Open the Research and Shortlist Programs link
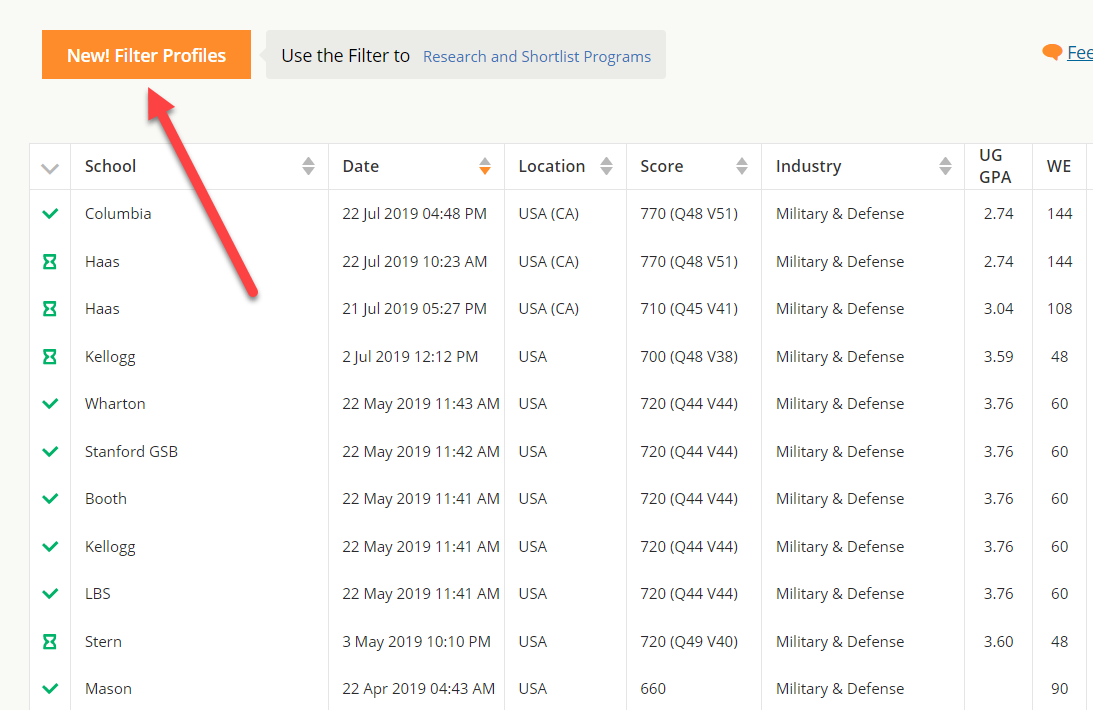Viewport: 1093px width, 710px height. coord(536,56)
